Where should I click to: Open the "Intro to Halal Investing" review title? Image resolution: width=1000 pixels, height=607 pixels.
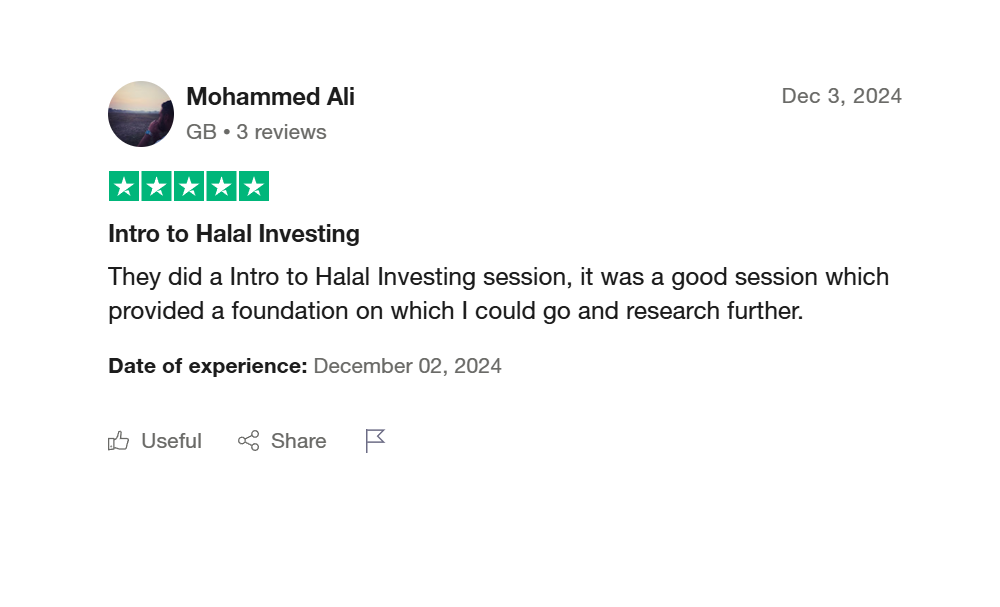point(234,234)
